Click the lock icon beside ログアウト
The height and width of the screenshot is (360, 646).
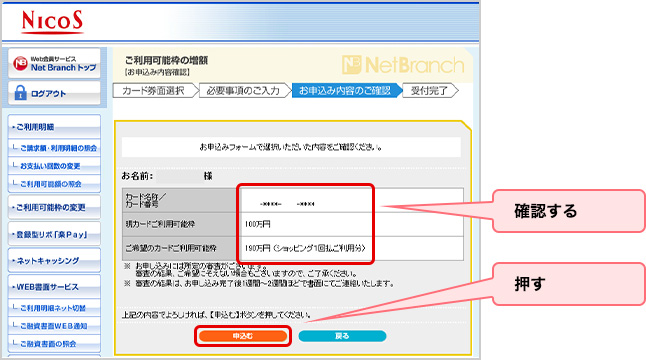(20, 93)
